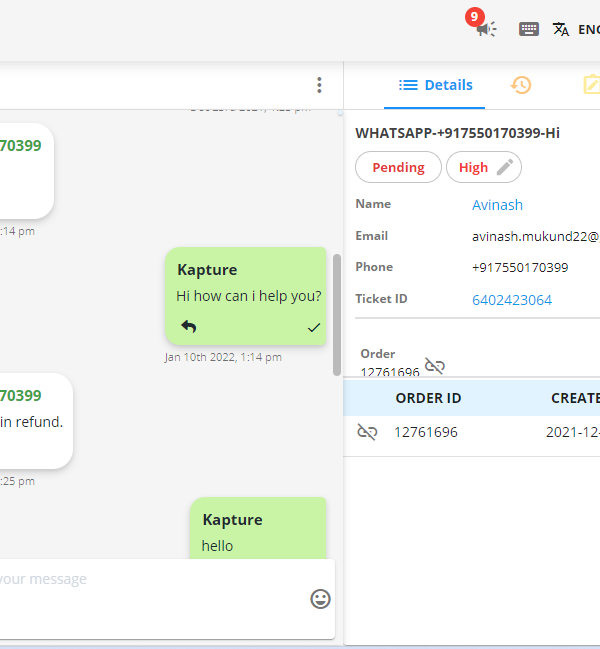Click the email avinash.mukund22 value
This screenshot has height=649, width=600.
536,236
